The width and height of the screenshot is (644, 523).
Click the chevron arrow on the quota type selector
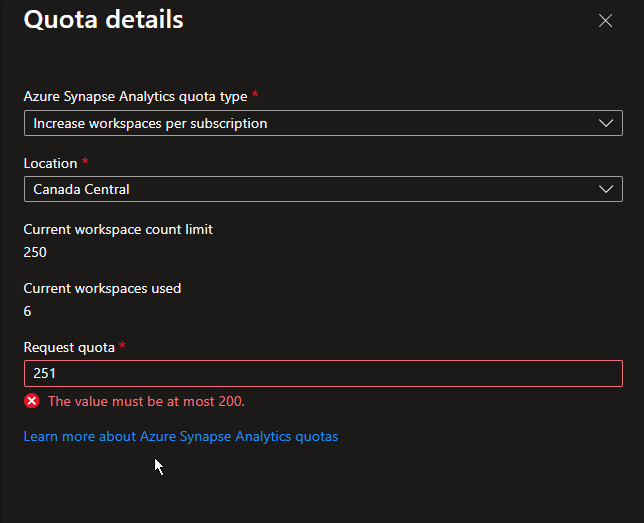[604, 124]
